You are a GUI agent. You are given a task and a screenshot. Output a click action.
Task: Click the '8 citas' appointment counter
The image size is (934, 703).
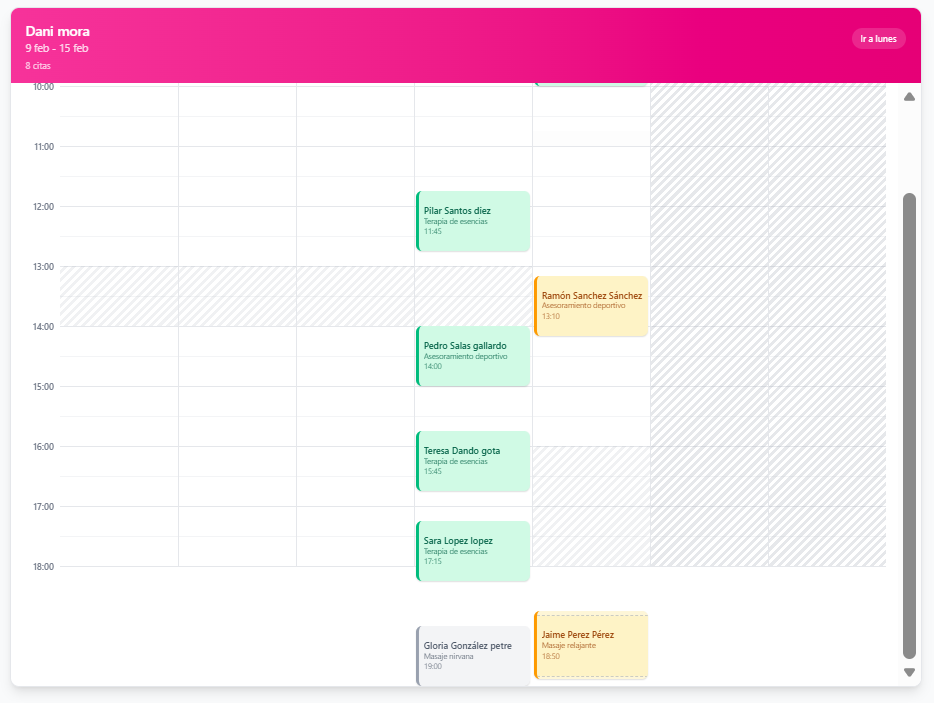pos(40,64)
